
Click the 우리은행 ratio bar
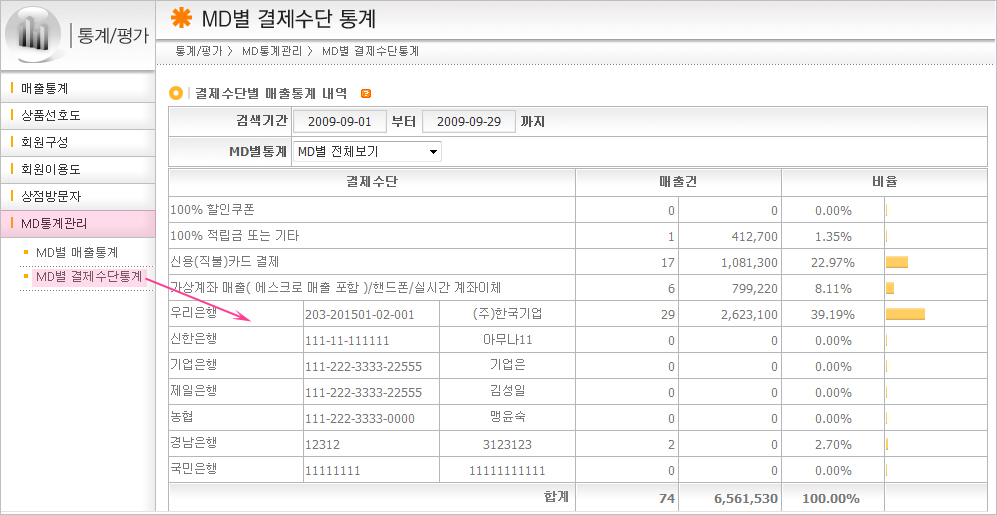click(905, 314)
